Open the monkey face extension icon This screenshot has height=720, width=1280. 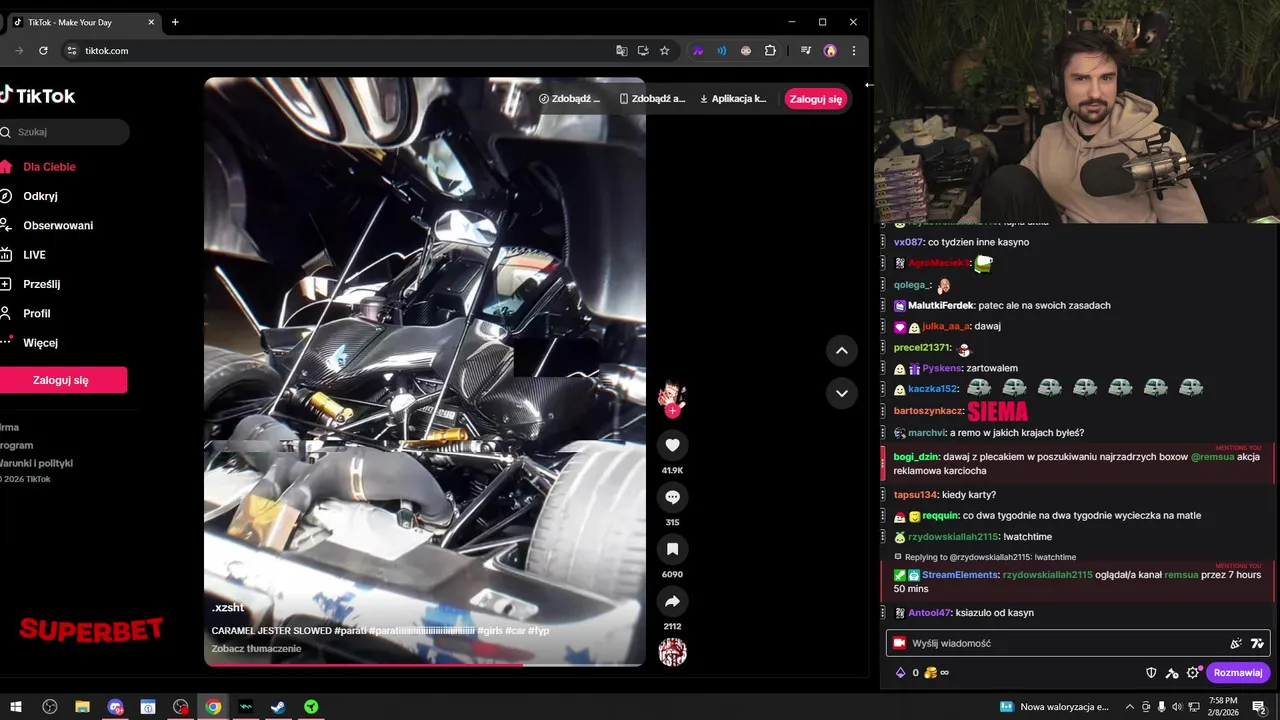click(x=746, y=50)
